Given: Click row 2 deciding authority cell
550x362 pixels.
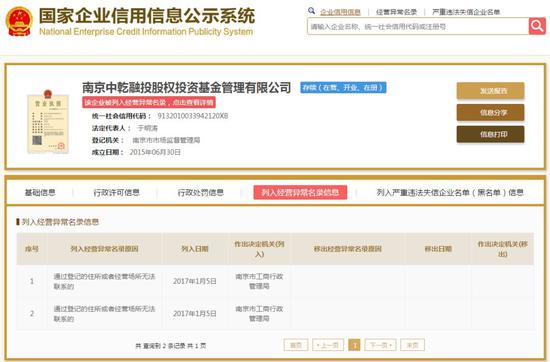Looking at the screenshot, I should click(x=259, y=314).
